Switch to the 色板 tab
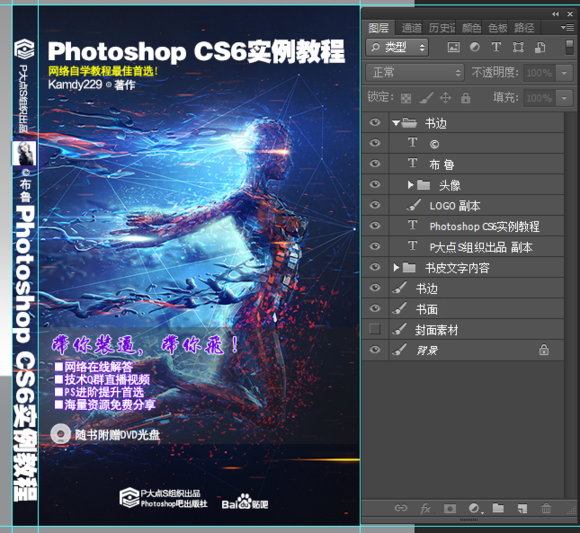This screenshot has width=580, height=533. coord(498,28)
